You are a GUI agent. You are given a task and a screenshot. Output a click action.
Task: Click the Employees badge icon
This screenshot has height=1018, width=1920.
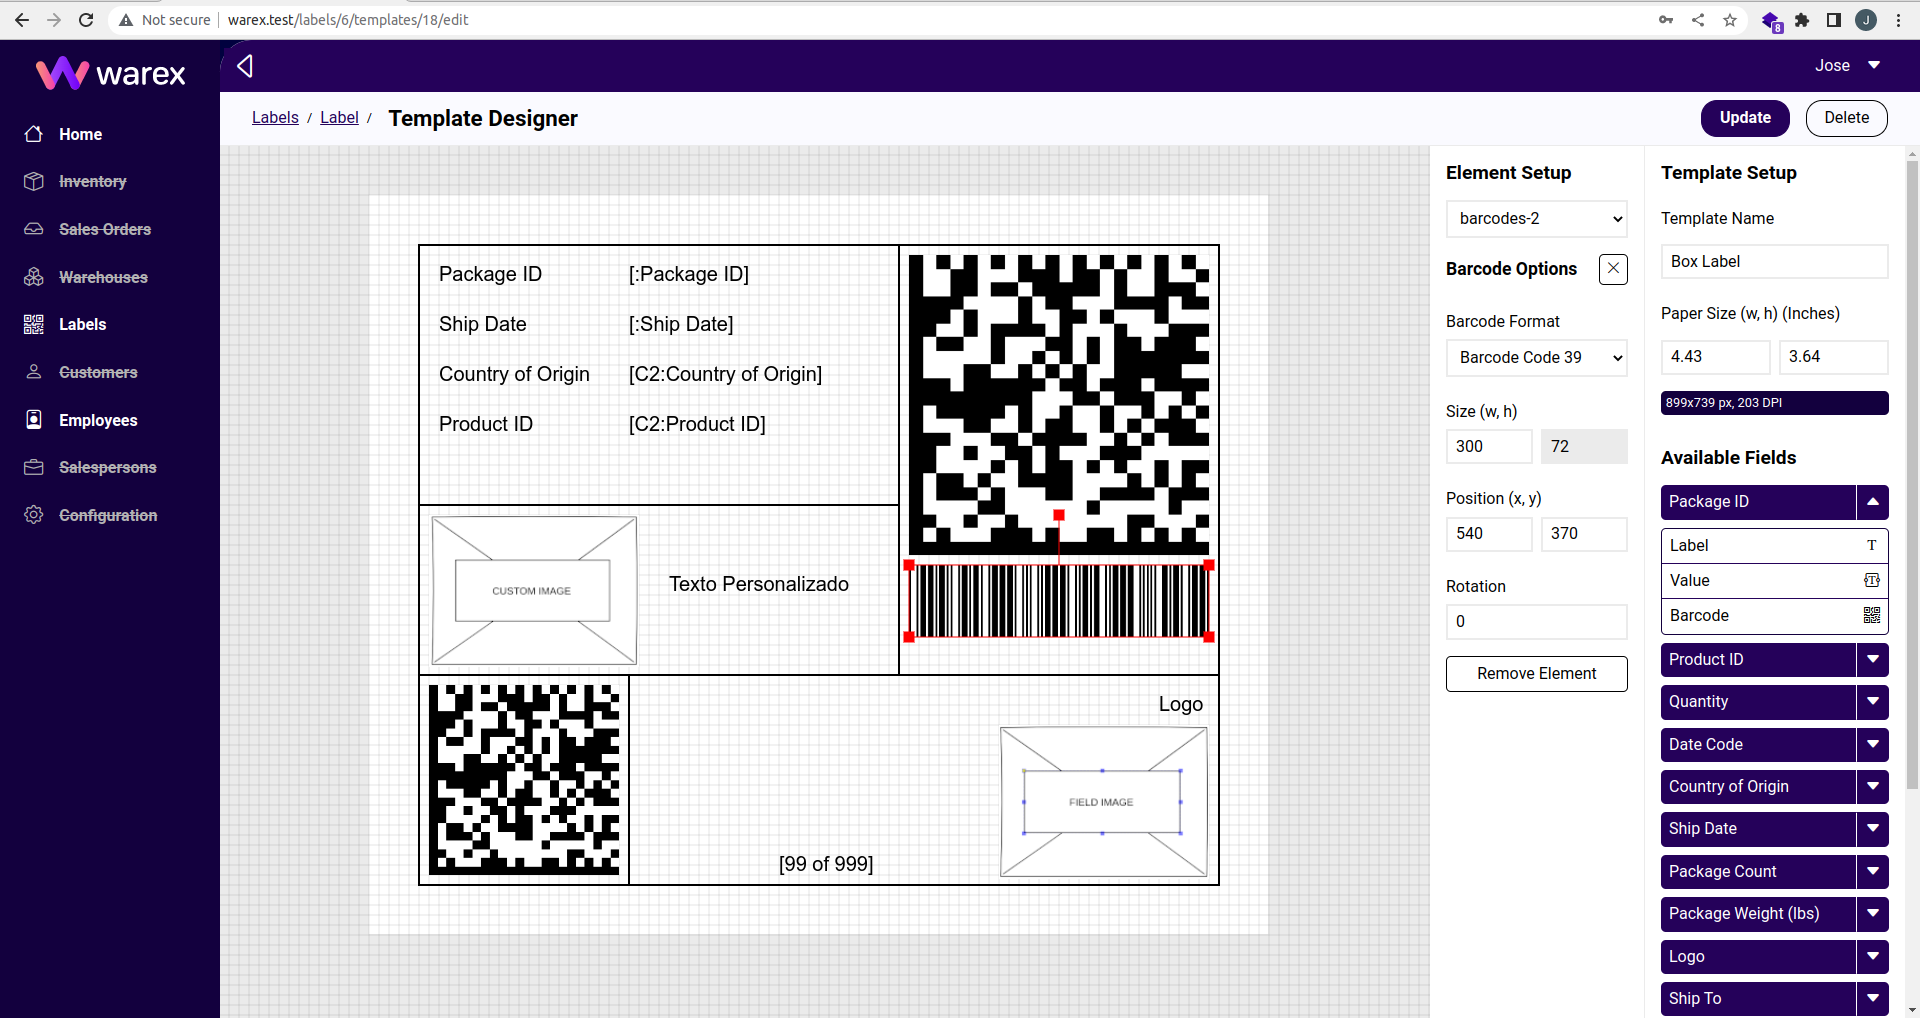click(34, 420)
